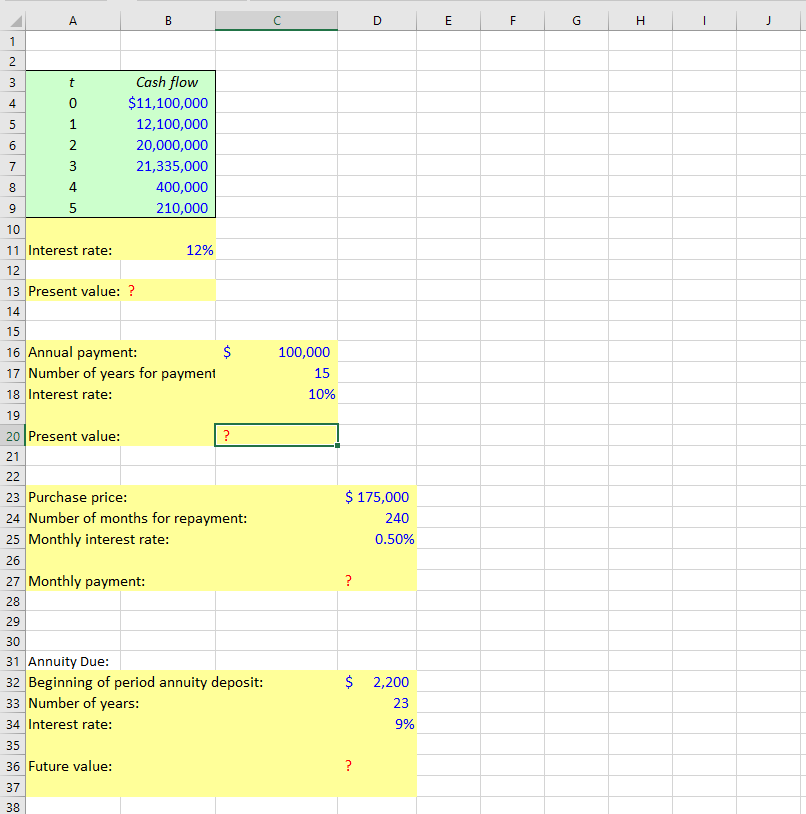Click 'Number of years:' label in row 33
Screen dimensions: 806x814
[84, 703]
